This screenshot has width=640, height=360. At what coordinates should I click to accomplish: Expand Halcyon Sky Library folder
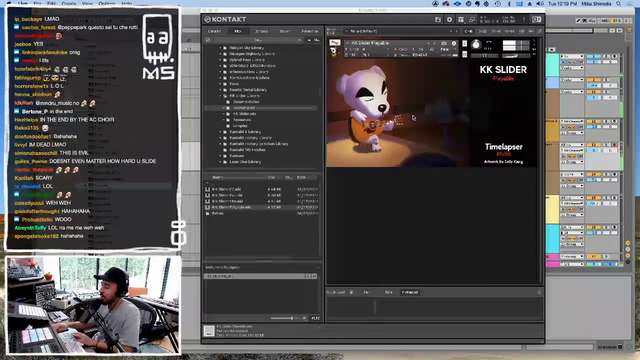[220, 48]
